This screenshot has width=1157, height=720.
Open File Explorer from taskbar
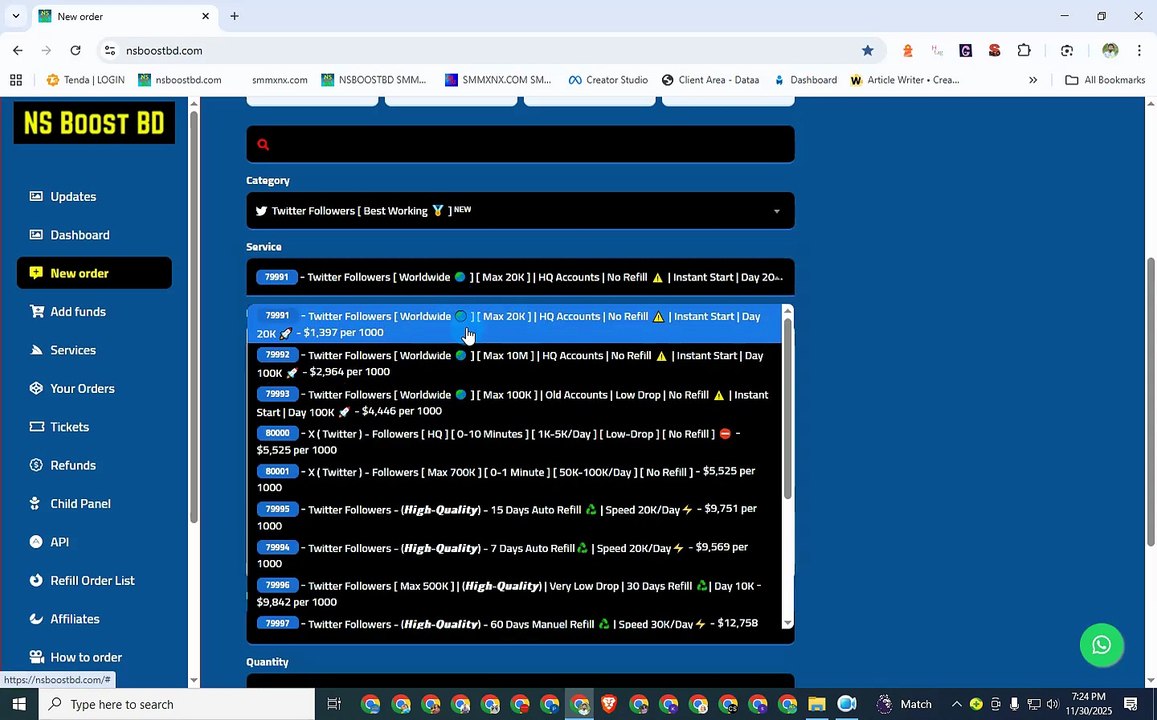coord(816,705)
